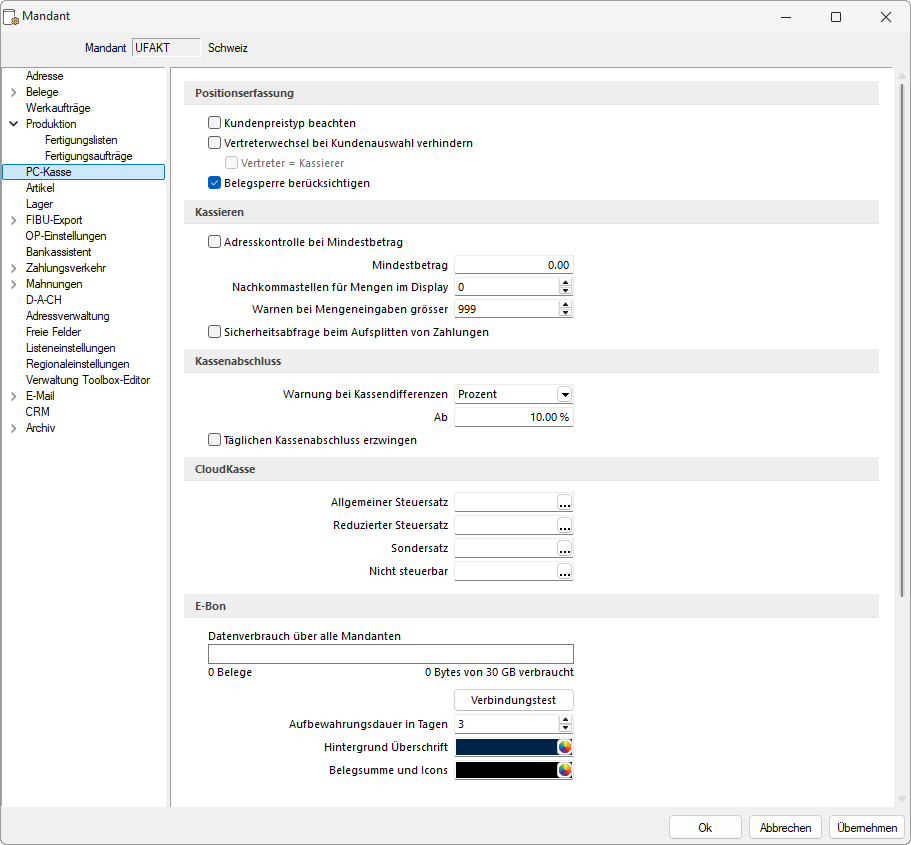Confirm settings with Ok button
Viewport: 911px width, 845px height.
(x=705, y=828)
